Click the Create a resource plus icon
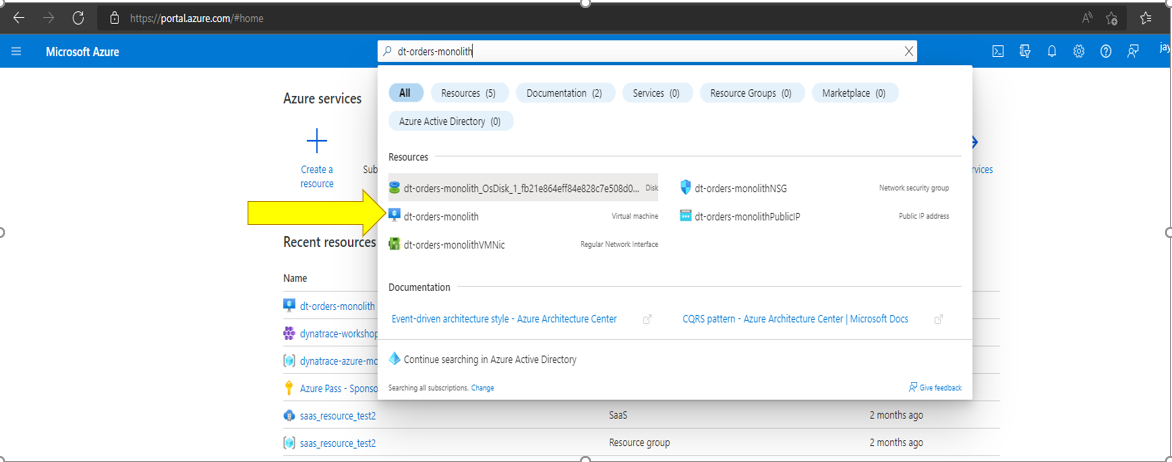 coord(317,141)
